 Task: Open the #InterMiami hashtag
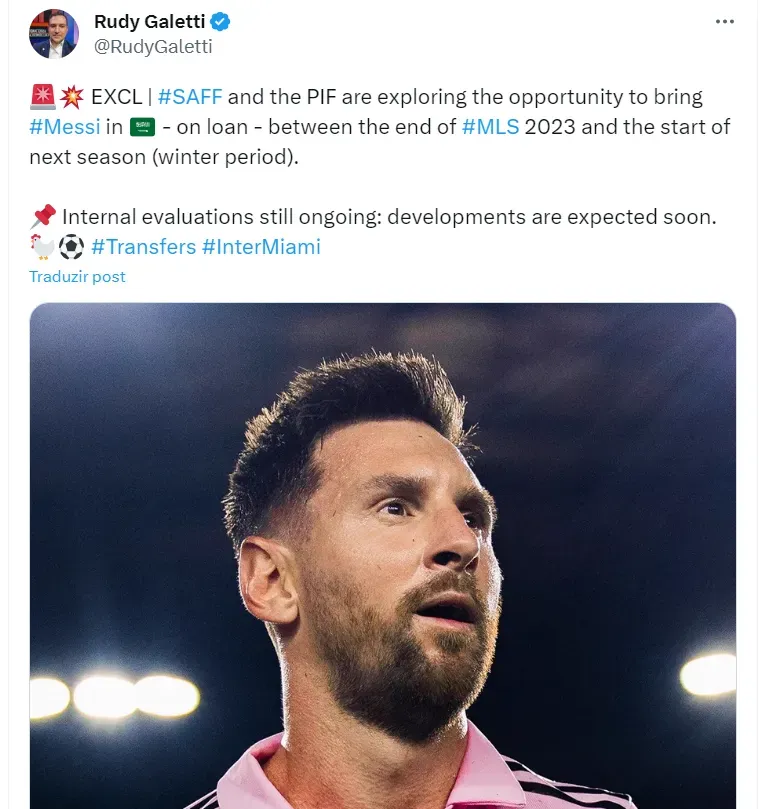pyautogui.click(x=261, y=246)
